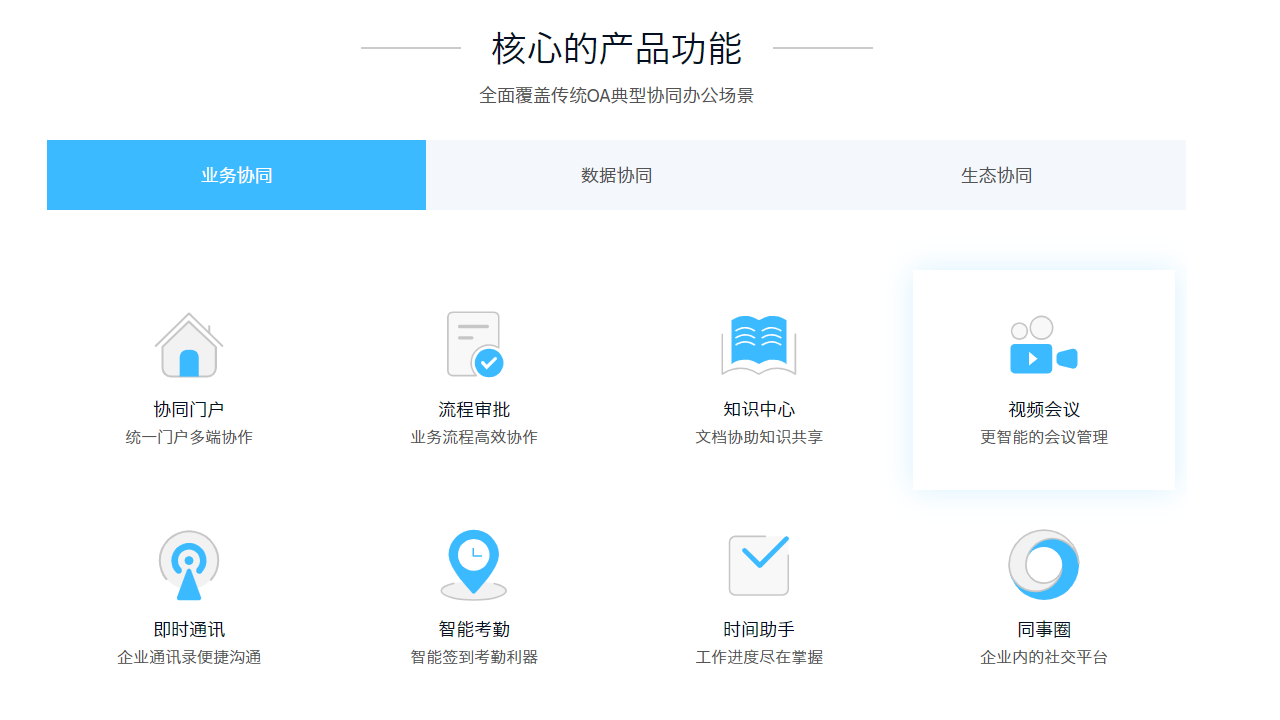Switch to the 数据协同 tab

(616, 175)
